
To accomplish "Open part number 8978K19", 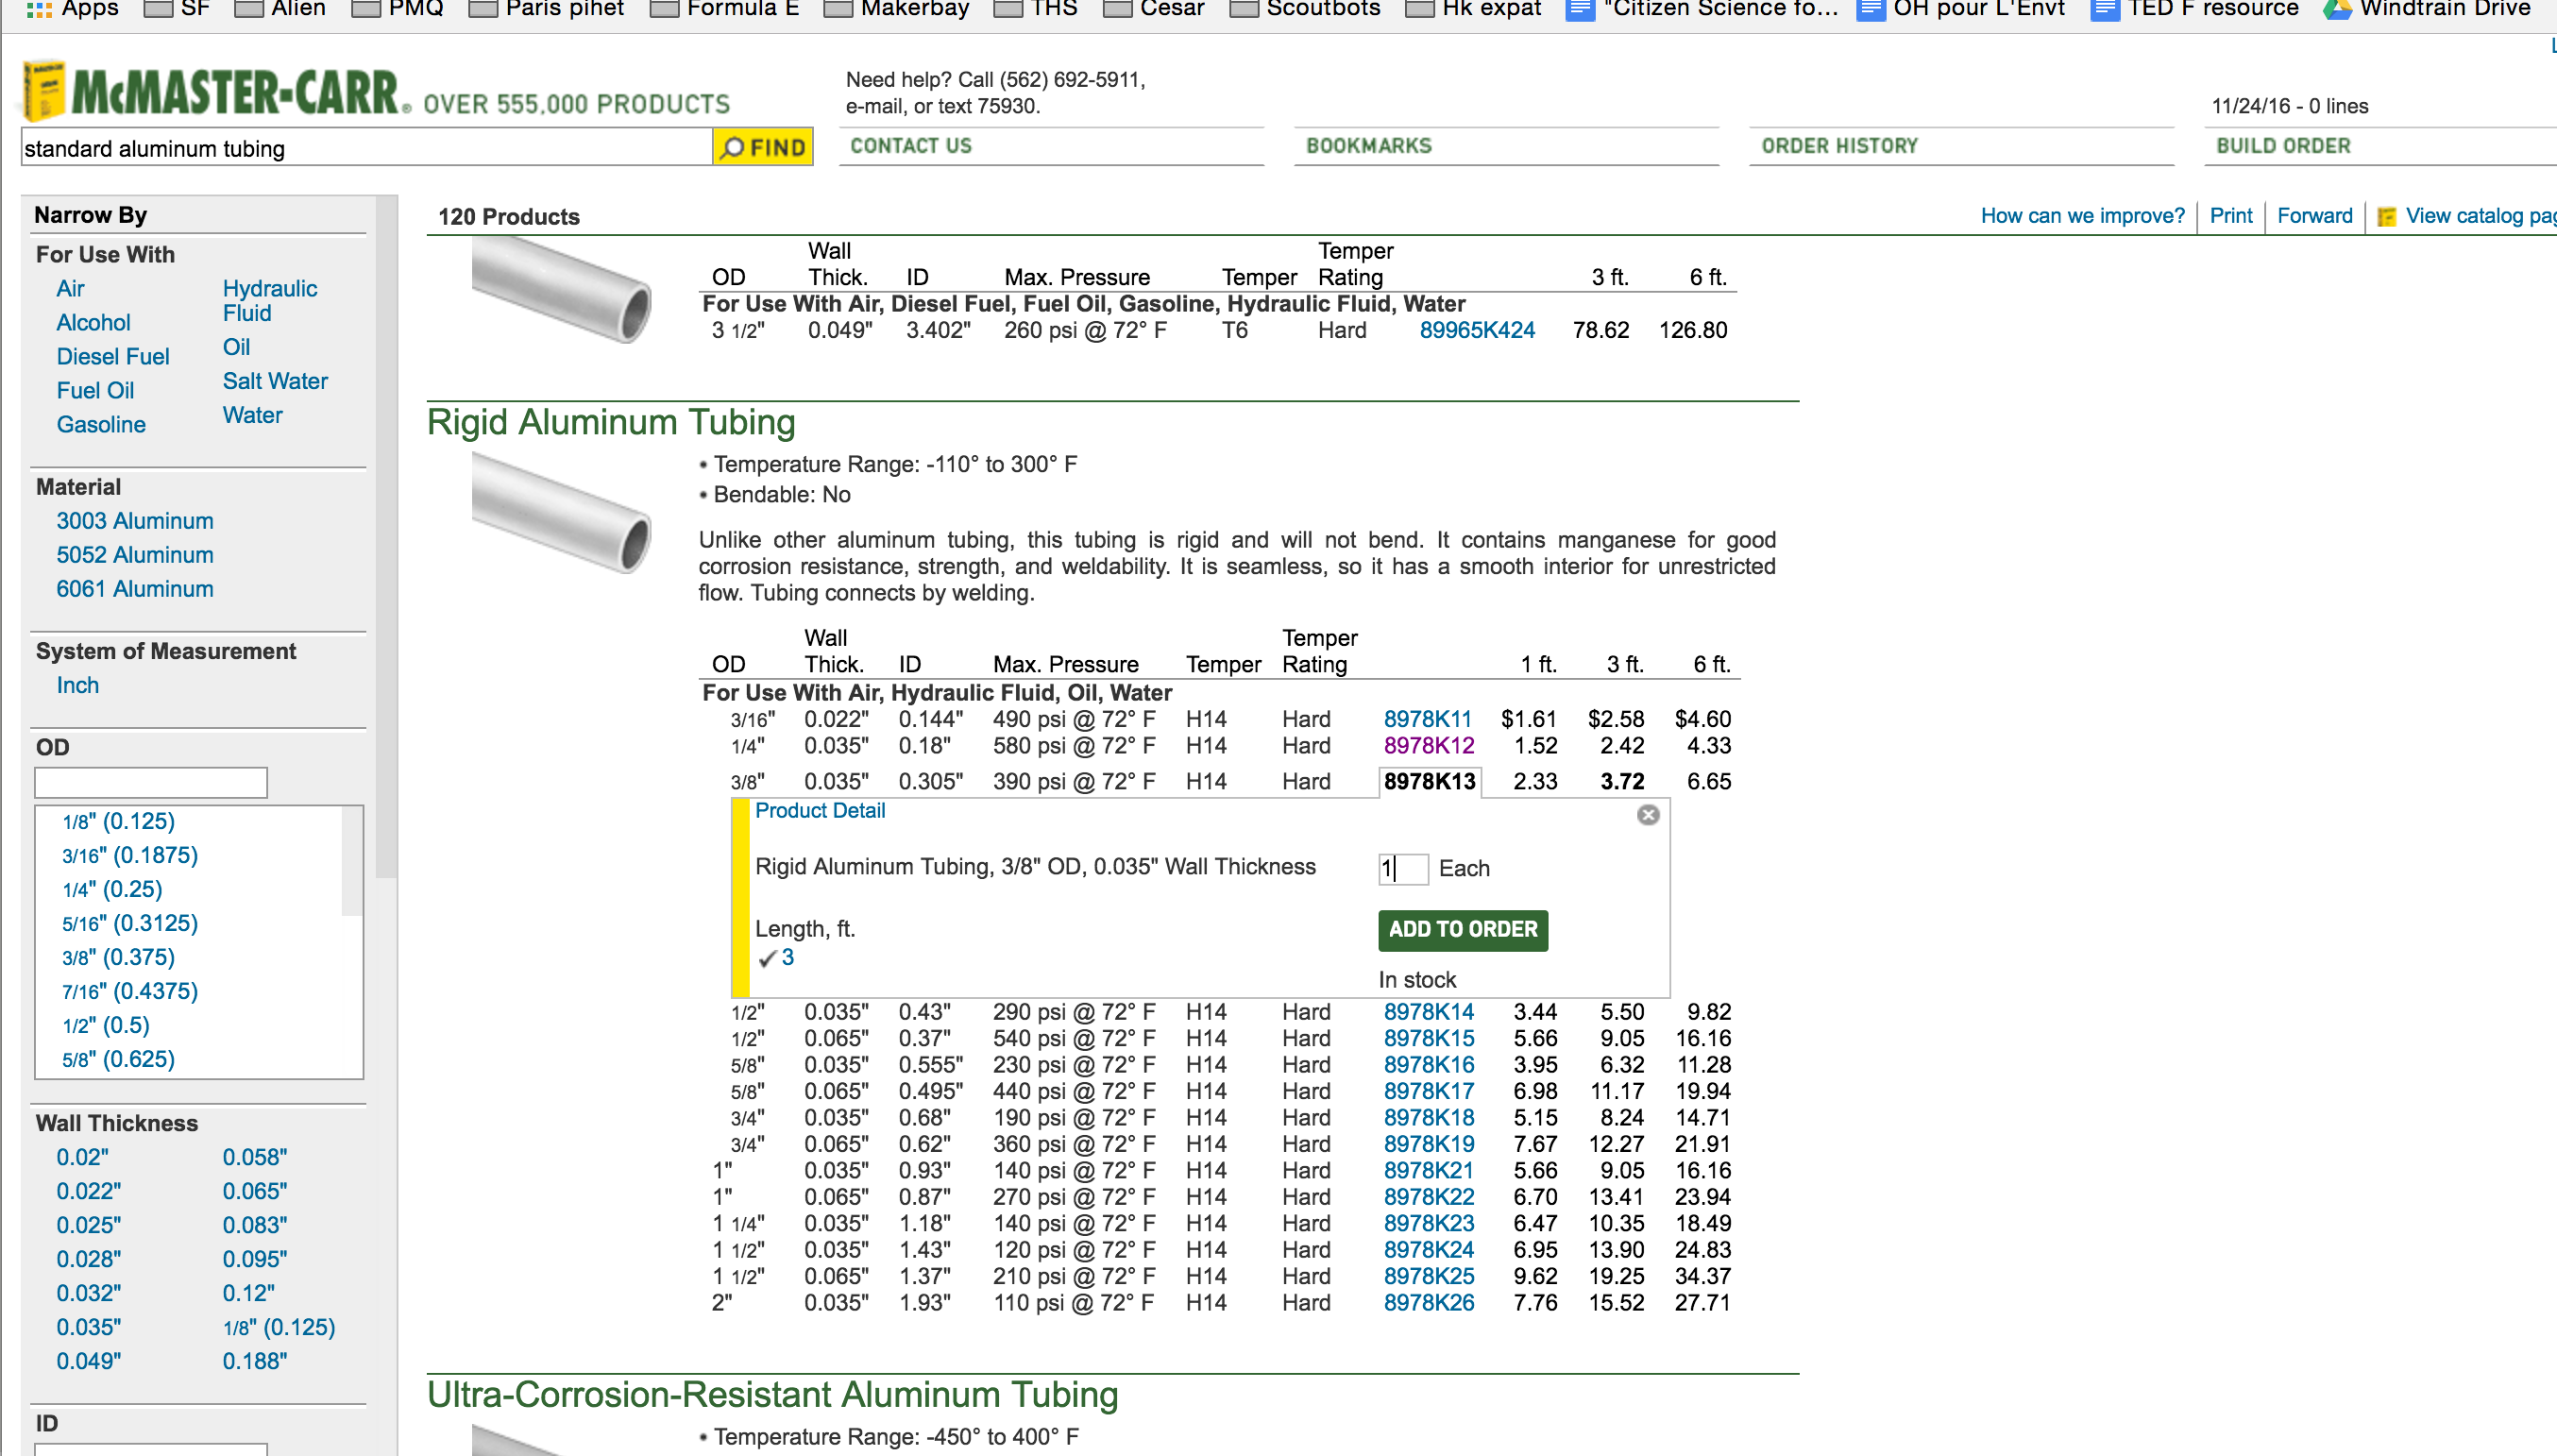I will pos(1428,1144).
